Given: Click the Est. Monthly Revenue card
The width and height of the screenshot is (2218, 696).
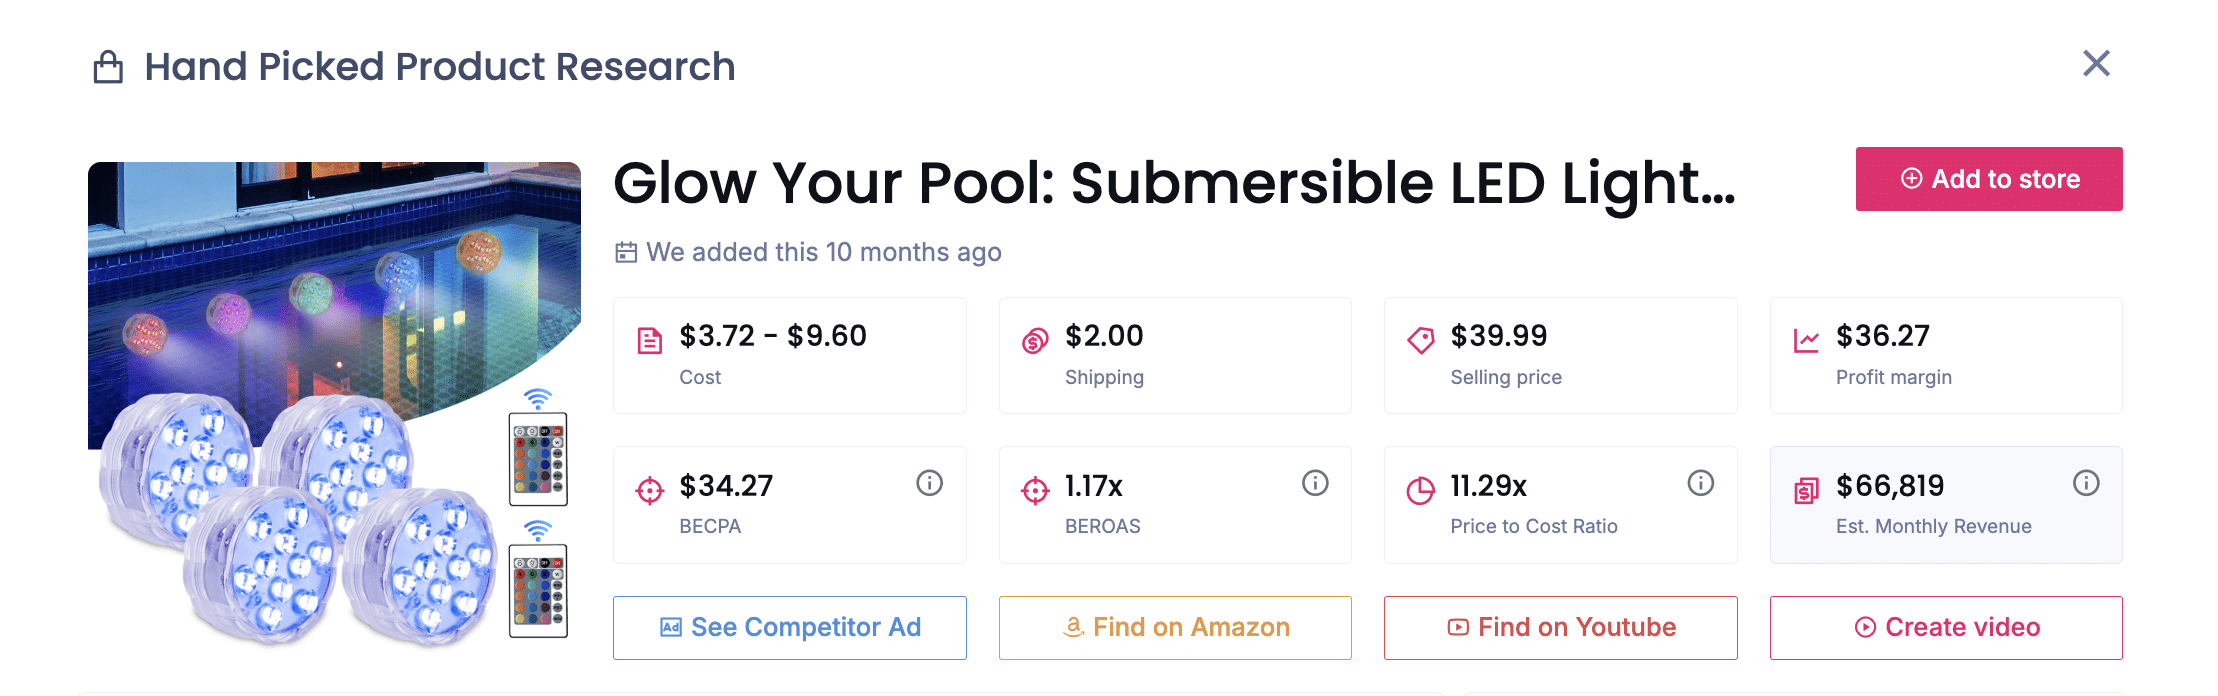Looking at the screenshot, I should (1945, 505).
